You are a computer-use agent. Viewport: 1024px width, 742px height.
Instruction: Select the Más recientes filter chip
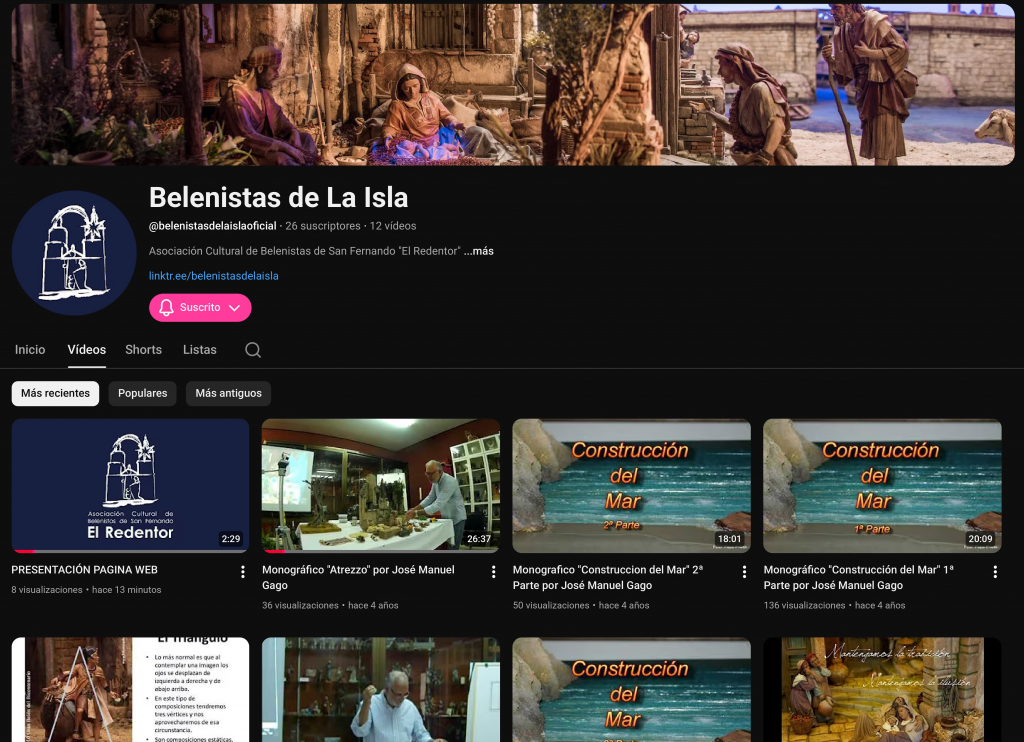(x=55, y=393)
